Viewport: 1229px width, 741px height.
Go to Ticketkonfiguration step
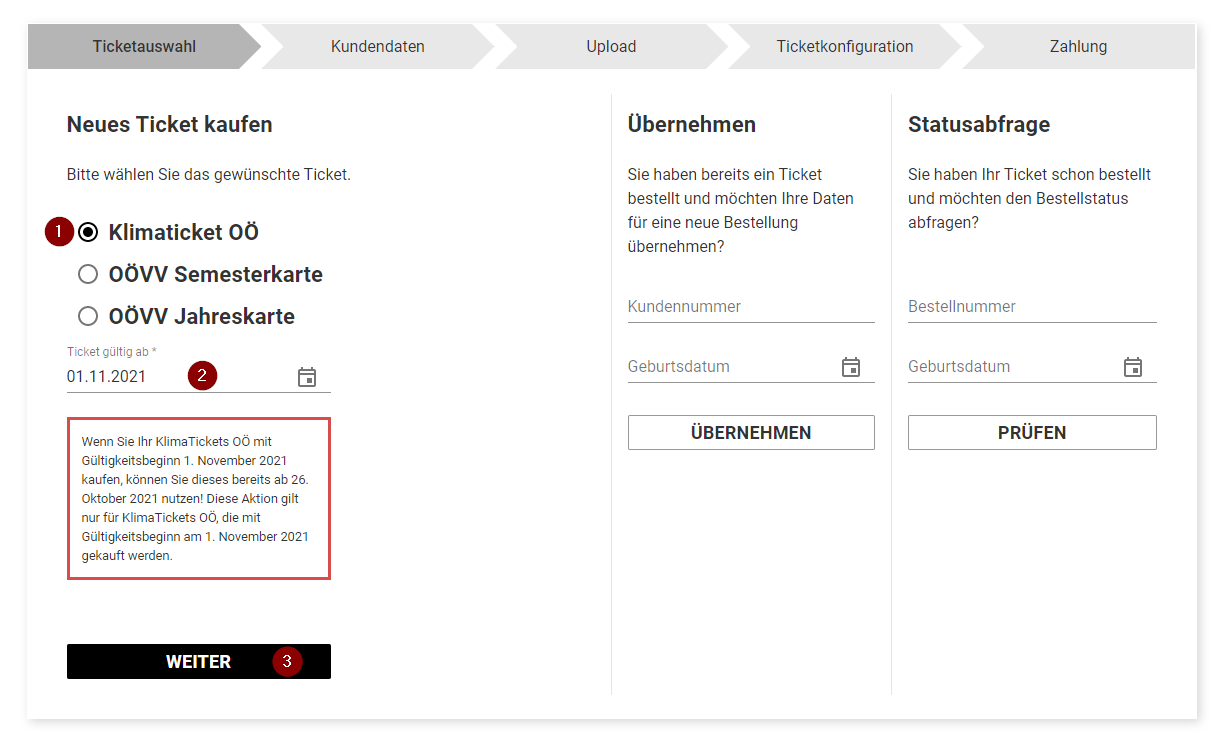[845, 46]
